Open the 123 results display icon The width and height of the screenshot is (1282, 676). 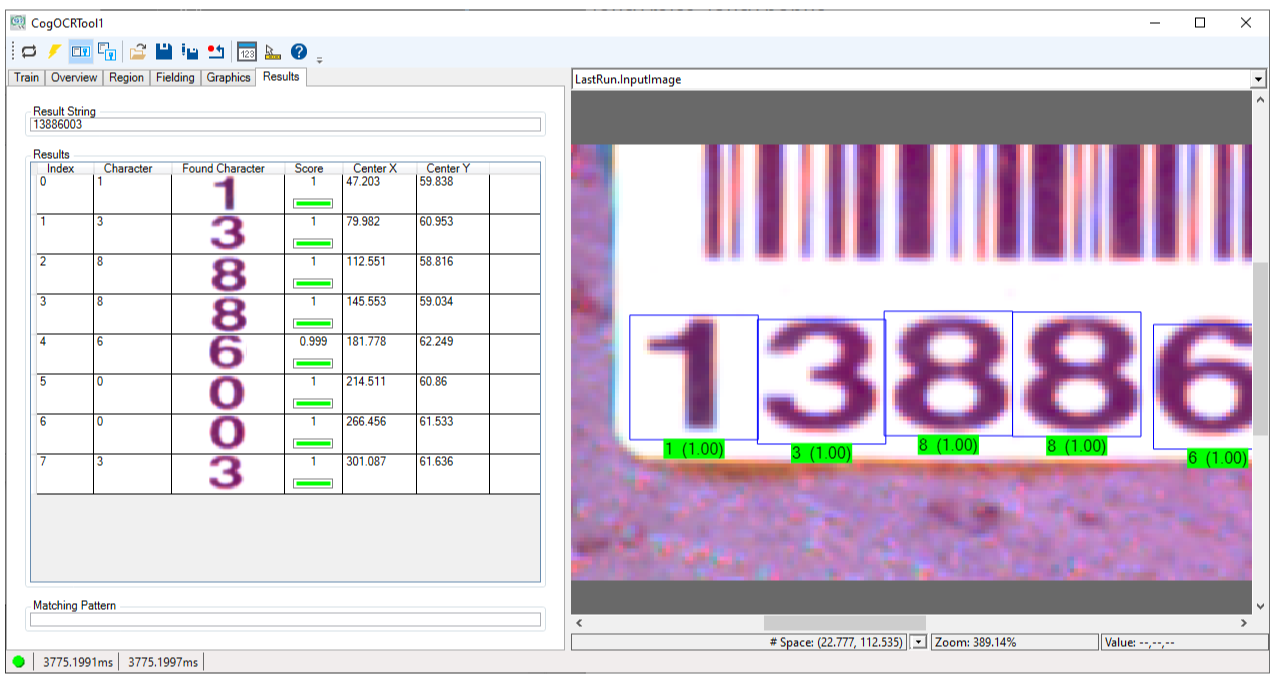point(247,51)
